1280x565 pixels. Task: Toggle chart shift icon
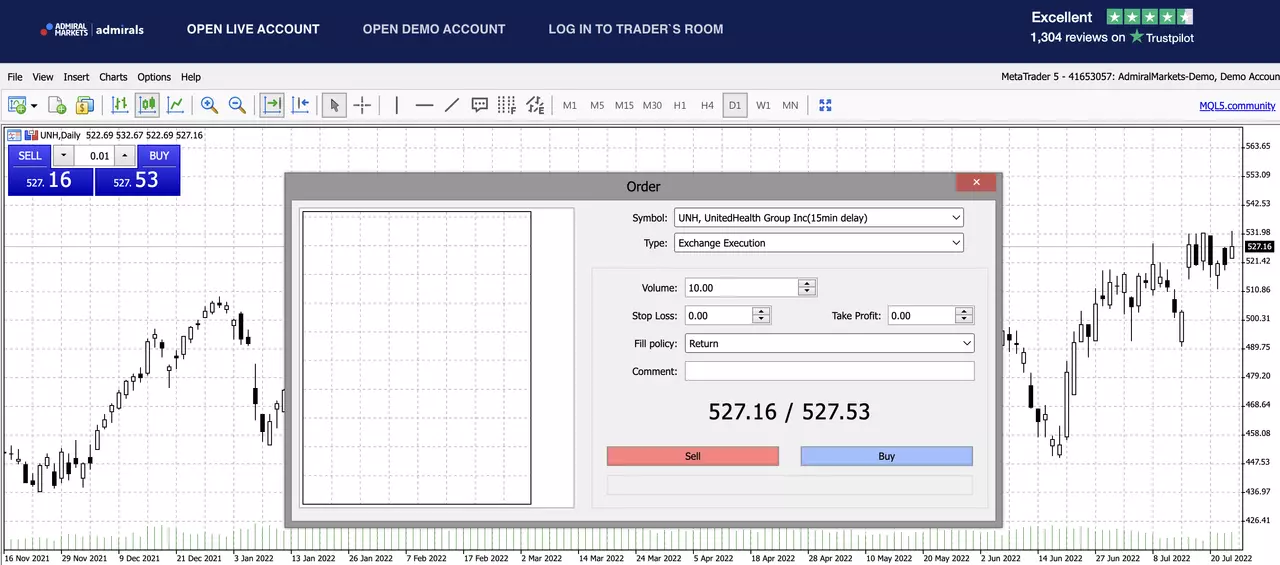coord(300,104)
